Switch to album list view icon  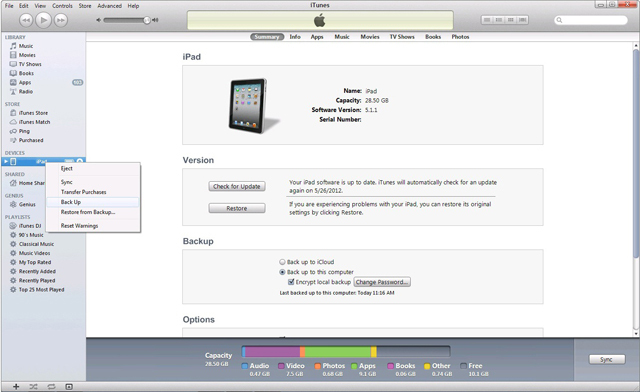[499, 20]
